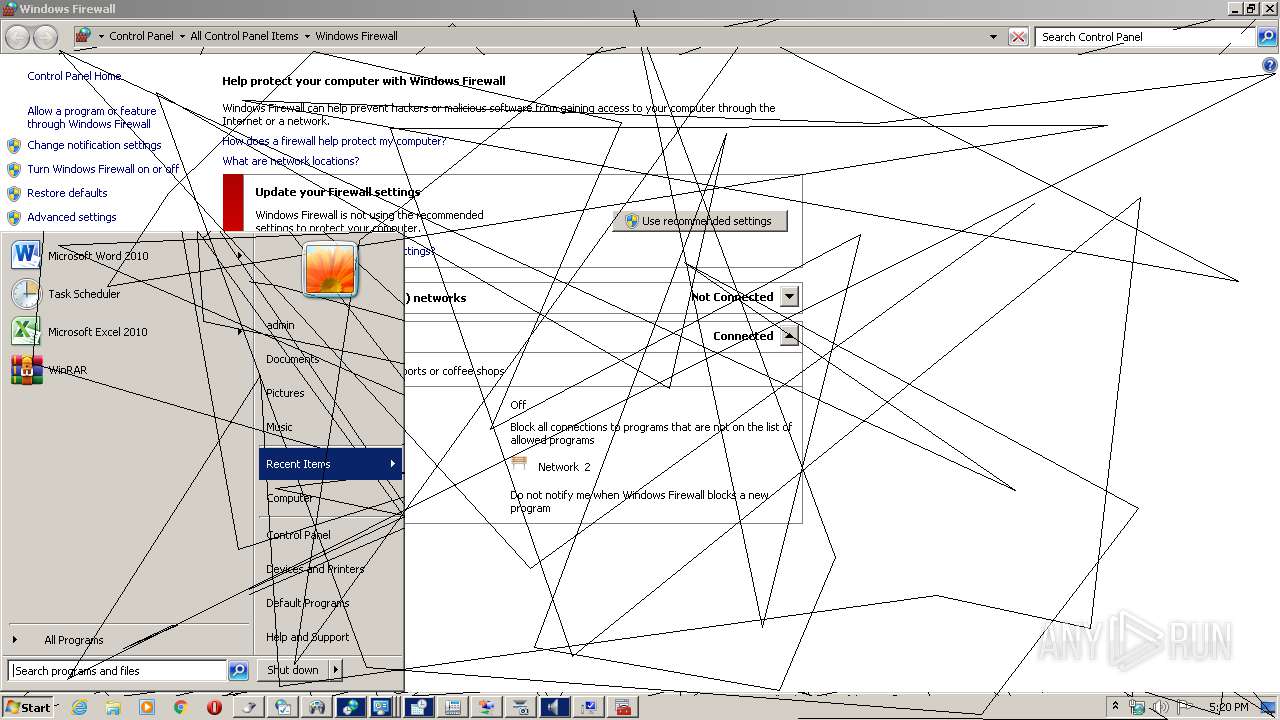This screenshot has width=1280, height=720.
Task: Click the speaker sound taskbar window icon
Action: point(553,707)
